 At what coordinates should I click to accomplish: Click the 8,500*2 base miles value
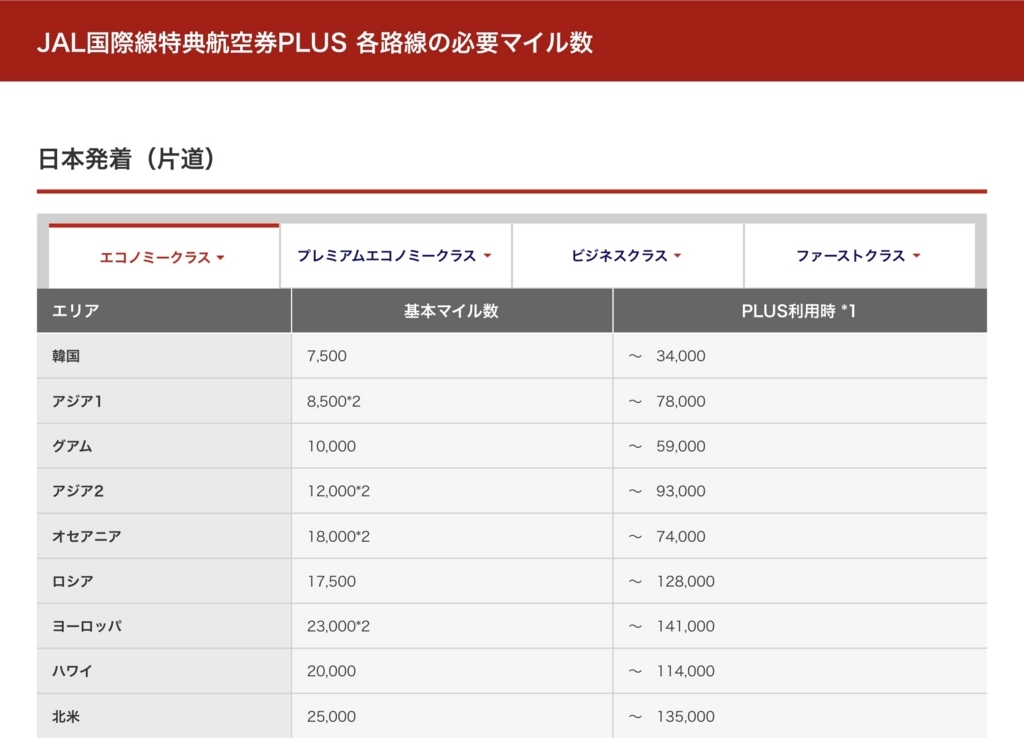click(x=333, y=401)
